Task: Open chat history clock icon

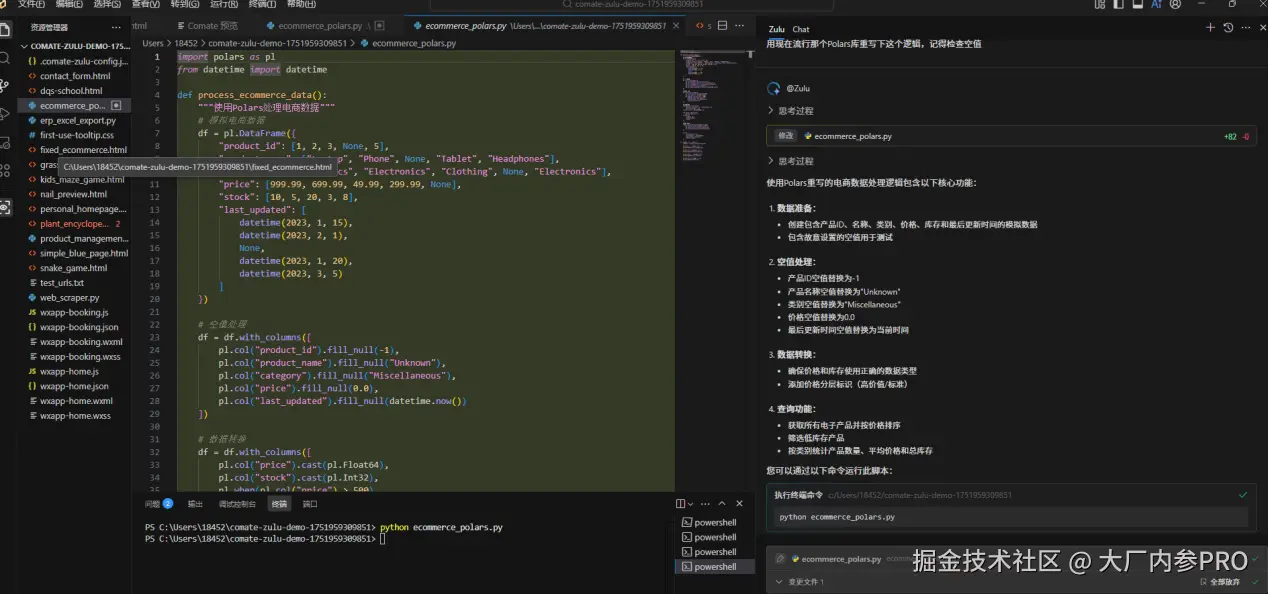Action: coord(1228,28)
